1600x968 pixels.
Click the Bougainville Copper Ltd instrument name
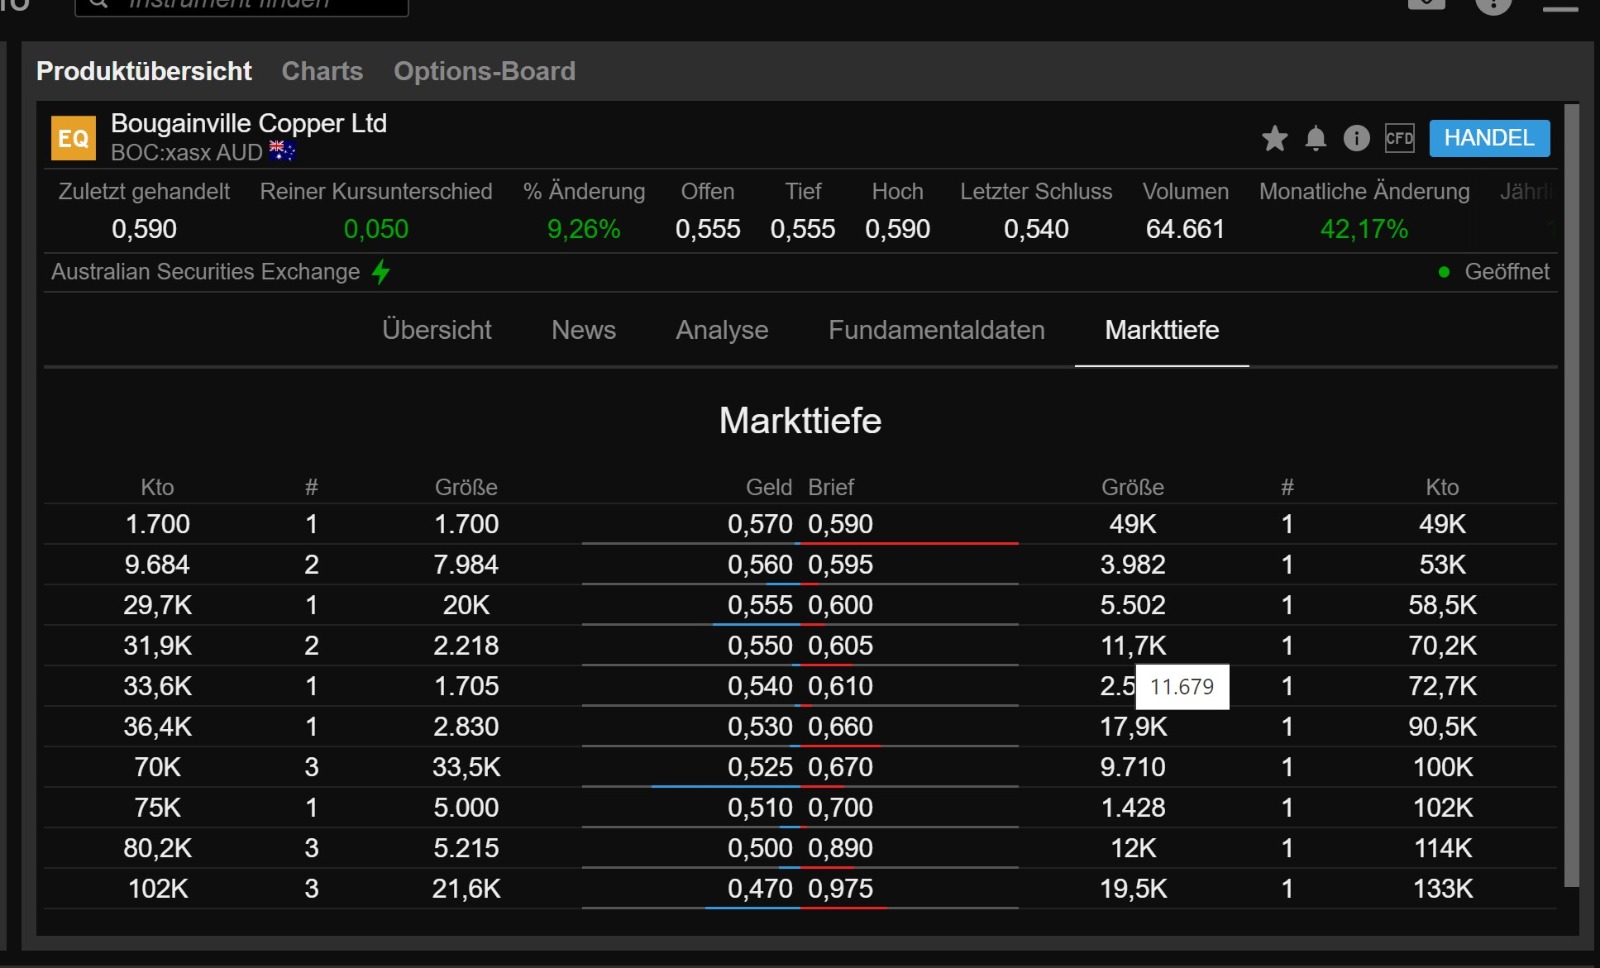(x=249, y=123)
